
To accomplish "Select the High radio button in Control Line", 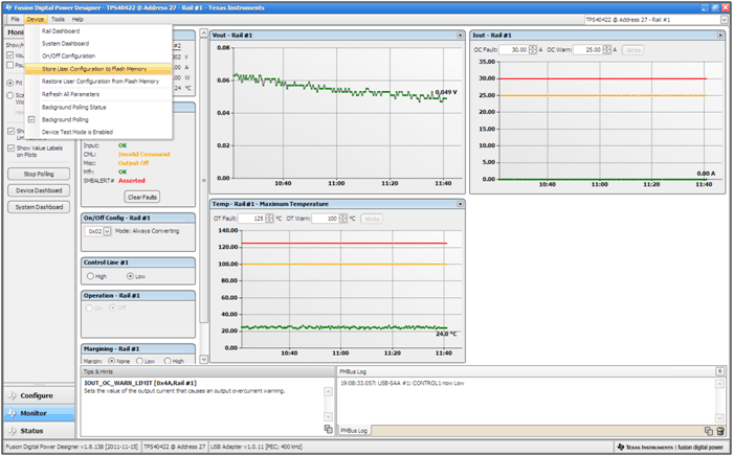I will click(90, 275).
